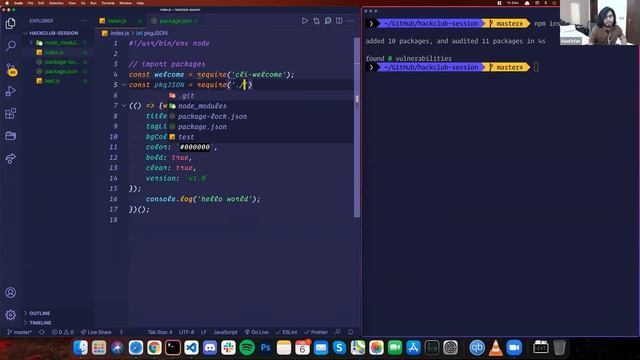Select node_modules from the path suggestions
640x360 pixels.
261,106
